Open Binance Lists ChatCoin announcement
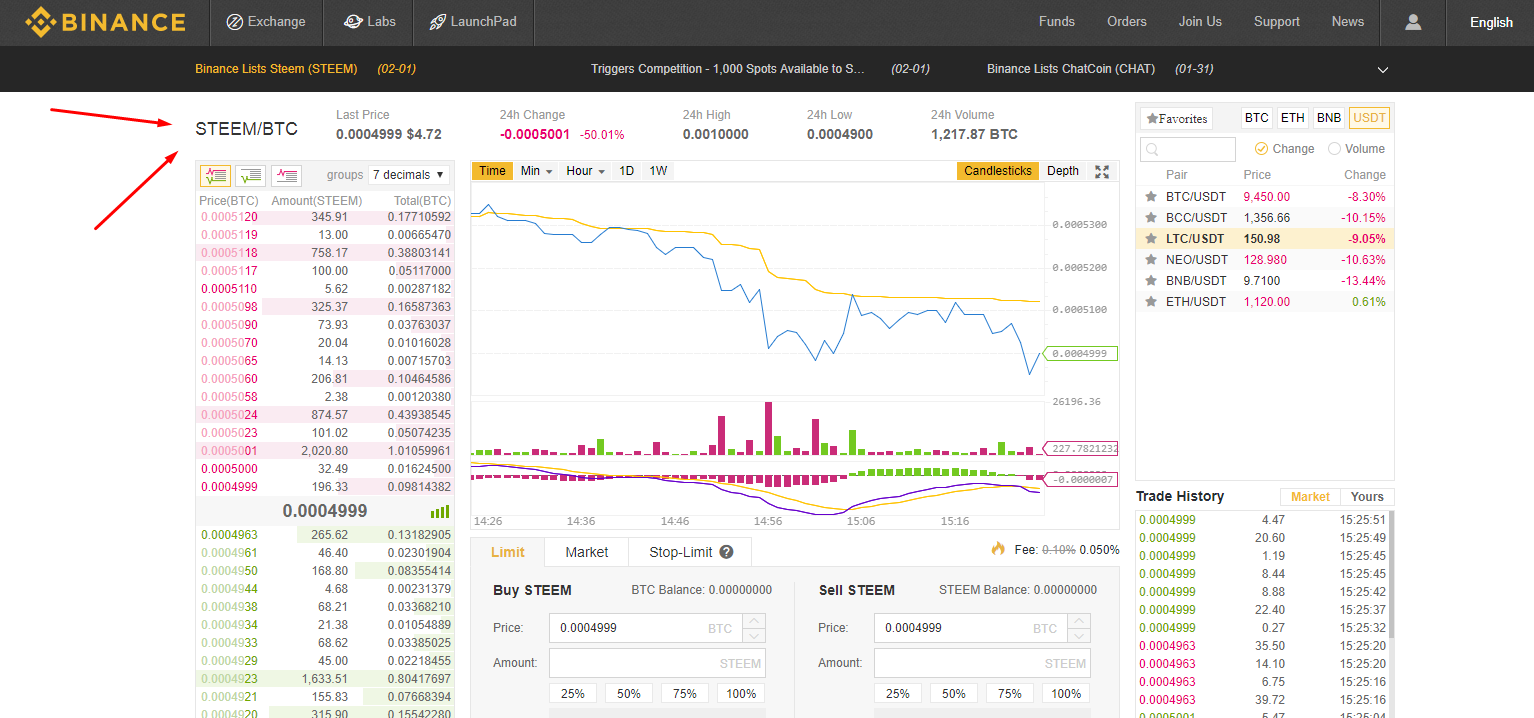 (1071, 69)
